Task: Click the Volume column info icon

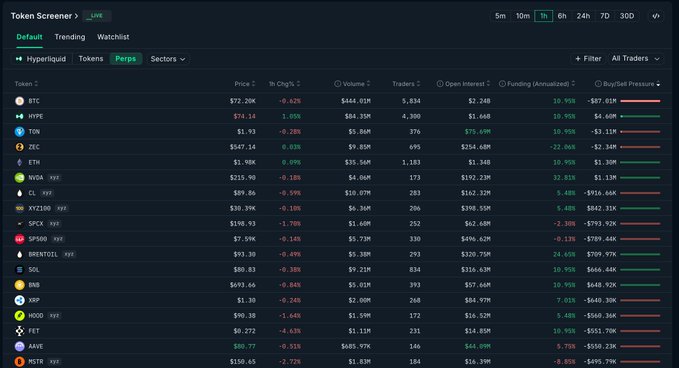Action: tap(337, 84)
